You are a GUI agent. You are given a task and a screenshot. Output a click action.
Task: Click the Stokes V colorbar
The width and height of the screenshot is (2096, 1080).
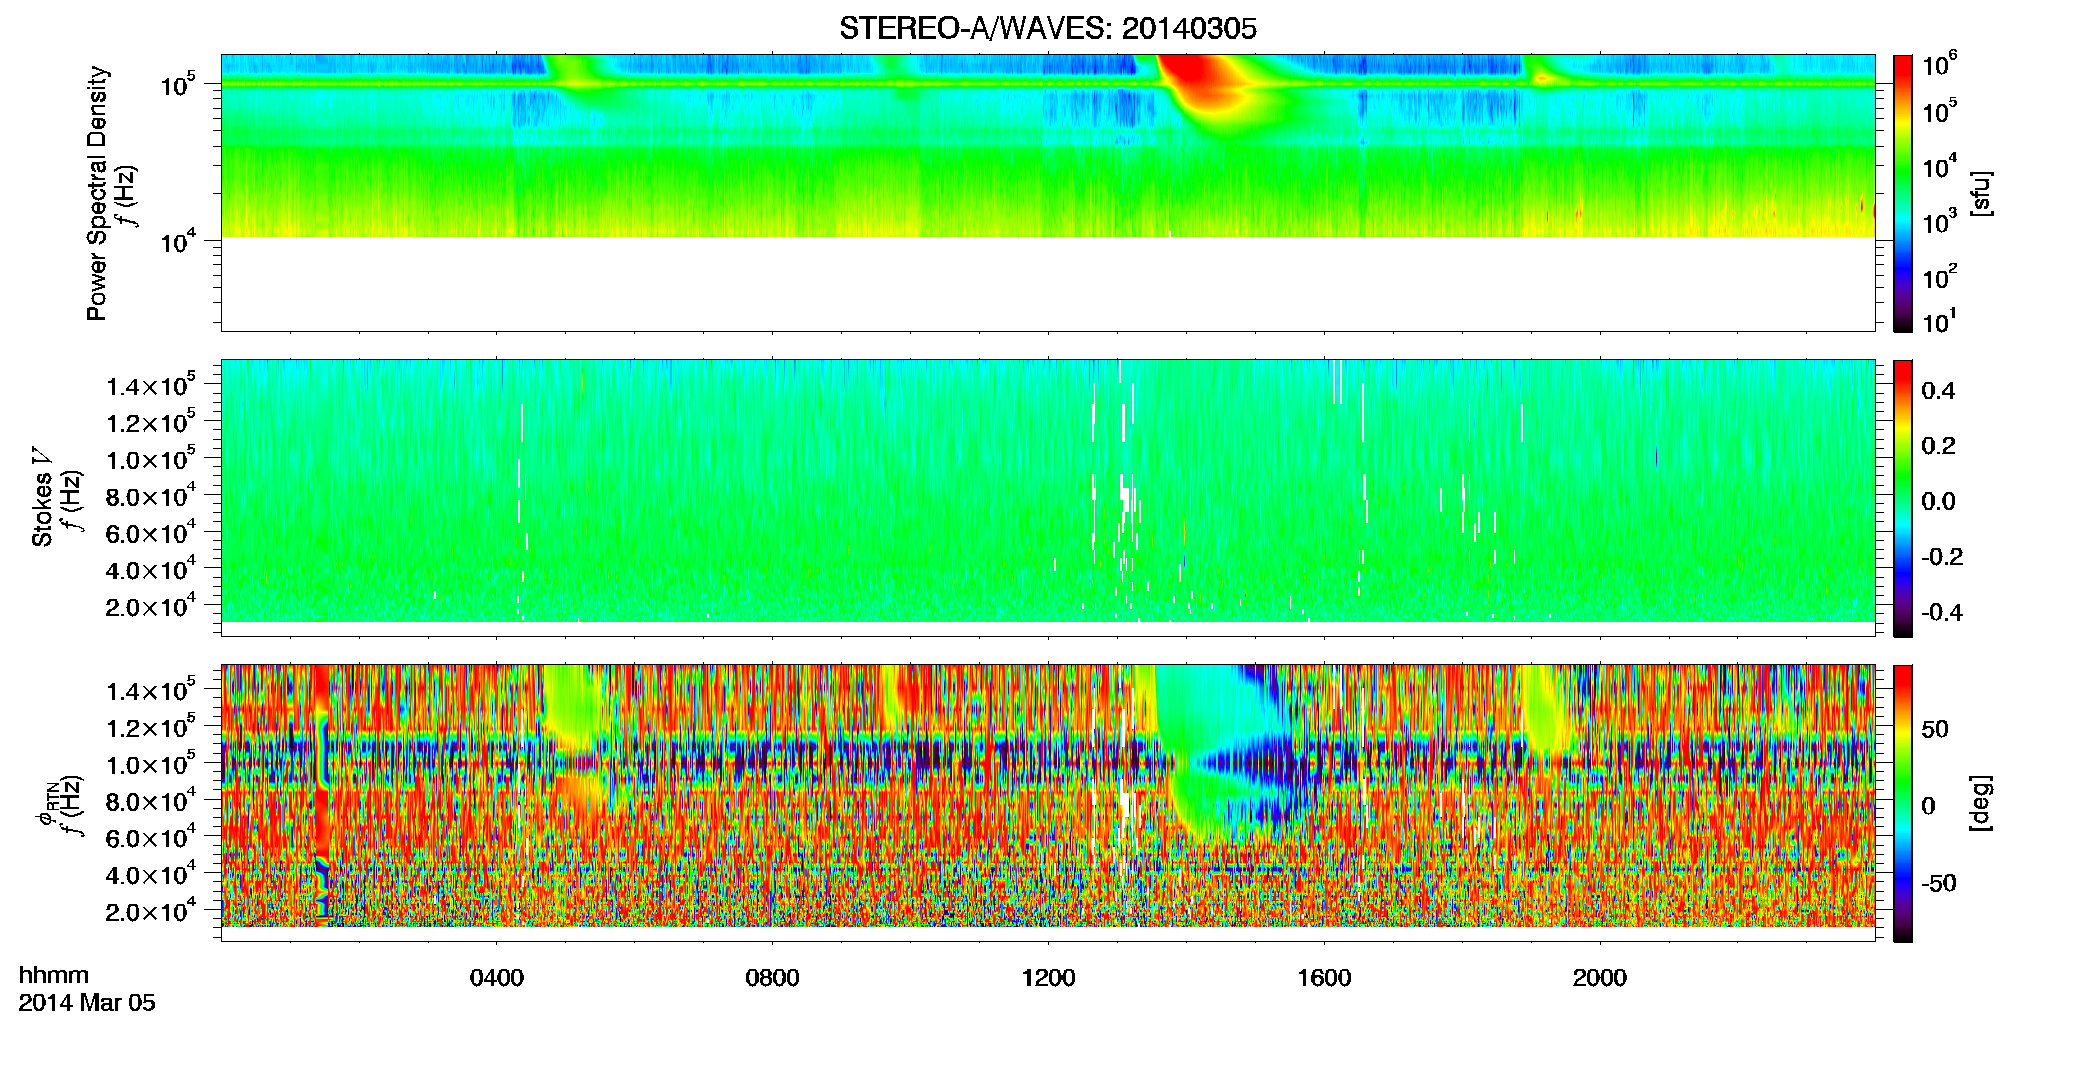pyautogui.click(x=1903, y=498)
